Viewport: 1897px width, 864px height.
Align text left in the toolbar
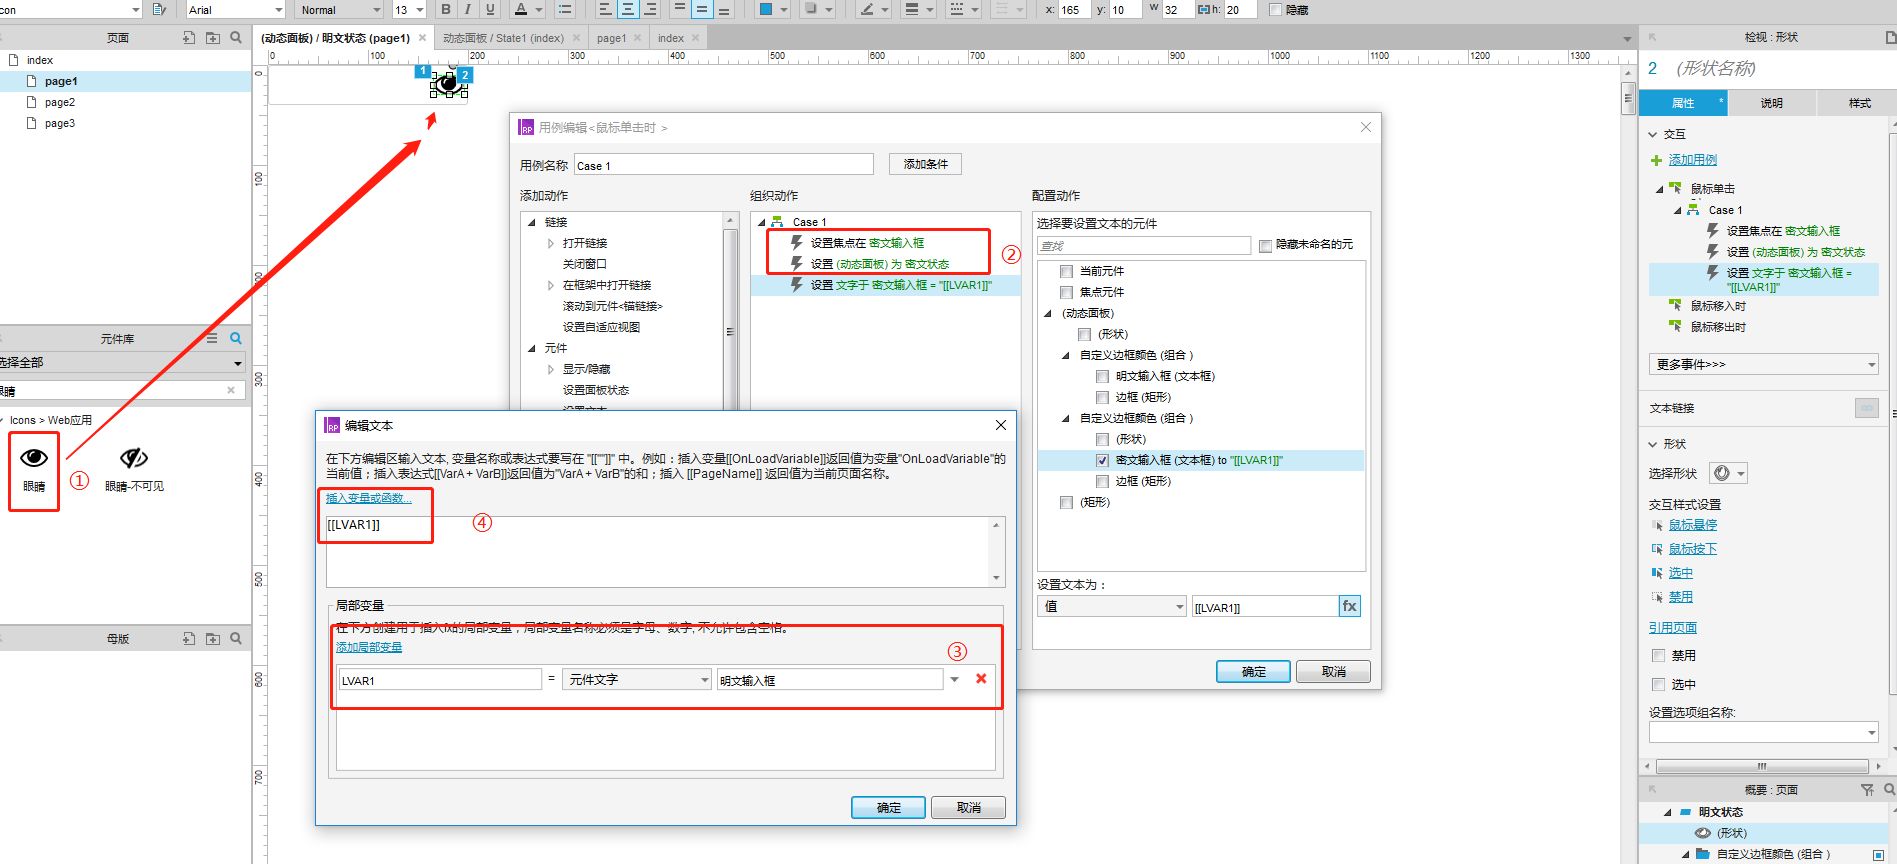coord(605,9)
